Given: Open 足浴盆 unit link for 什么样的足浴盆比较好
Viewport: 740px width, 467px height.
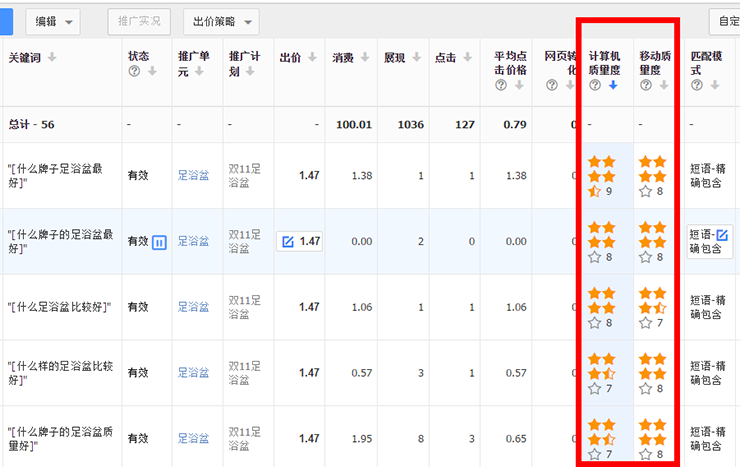Looking at the screenshot, I should tap(193, 373).
